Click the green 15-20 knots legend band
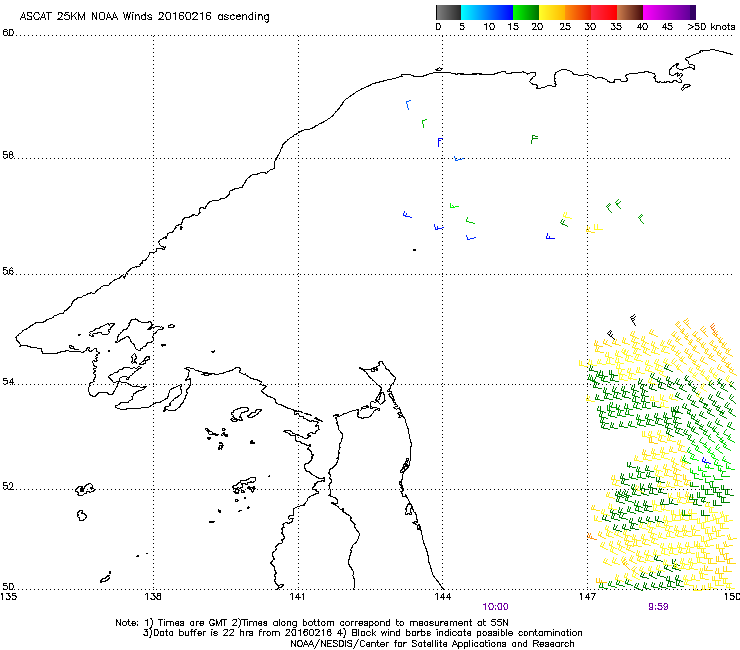Viewport: 740px width, 650px height. [x=526, y=12]
